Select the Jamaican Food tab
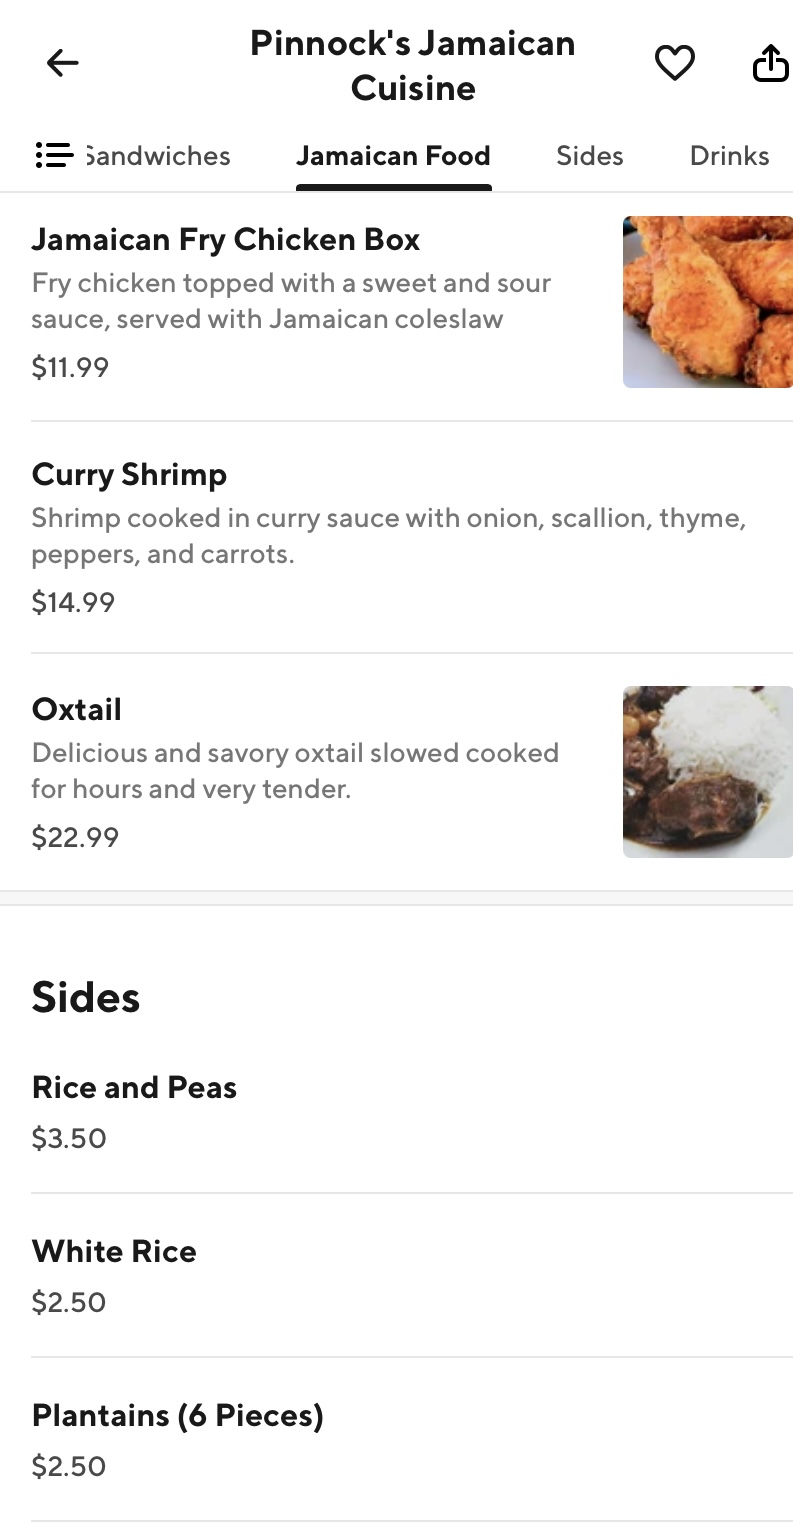Viewport: 793px width, 1534px height. [x=393, y=156]
